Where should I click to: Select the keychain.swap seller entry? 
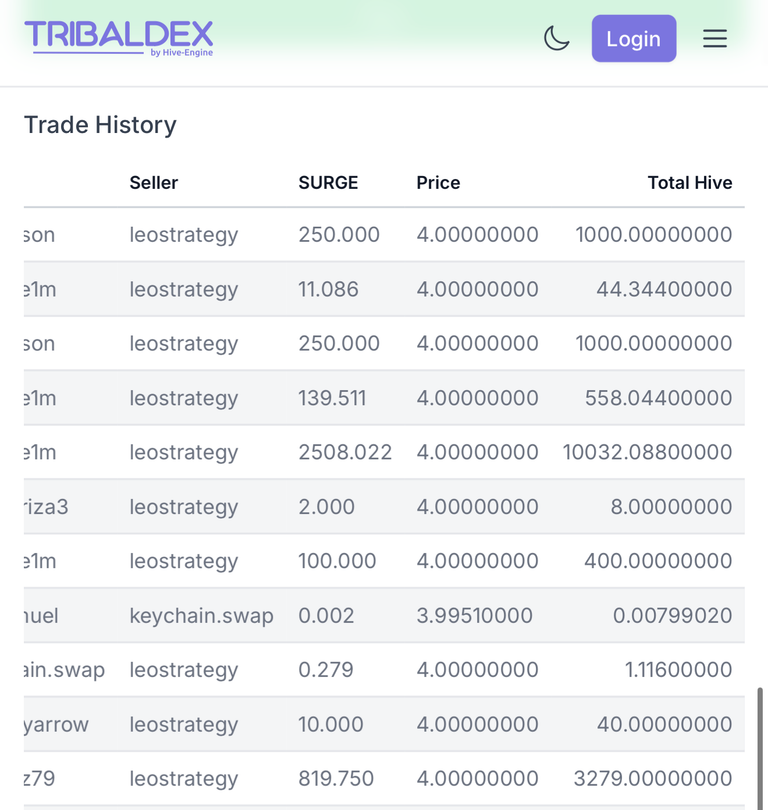click(x=201, y=616)
